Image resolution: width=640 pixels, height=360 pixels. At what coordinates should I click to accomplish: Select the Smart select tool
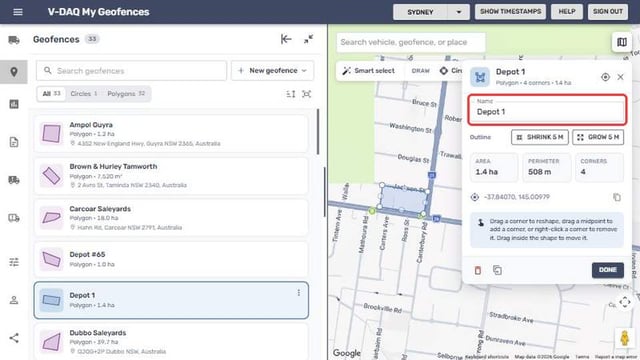tap(369, 71)
